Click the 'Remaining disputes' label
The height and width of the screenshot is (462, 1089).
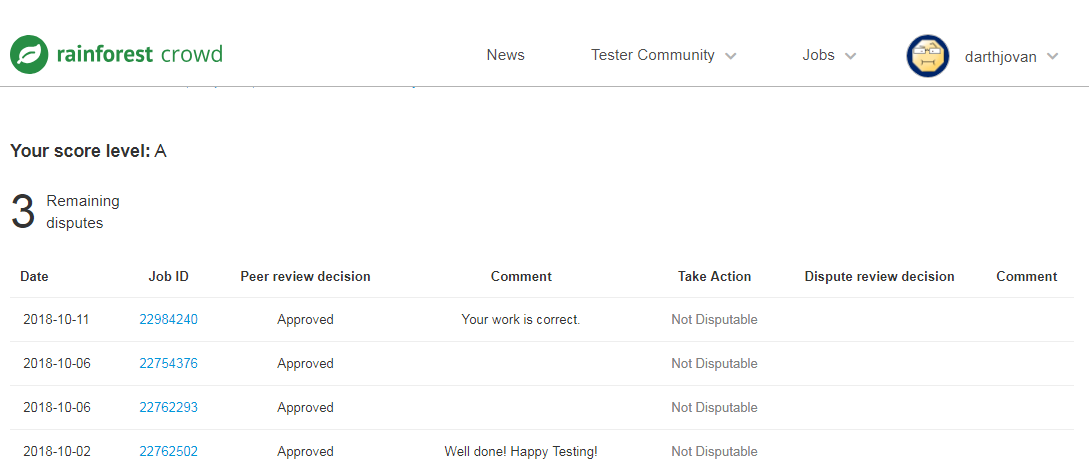pyautogui.click(x=83, y=212)
